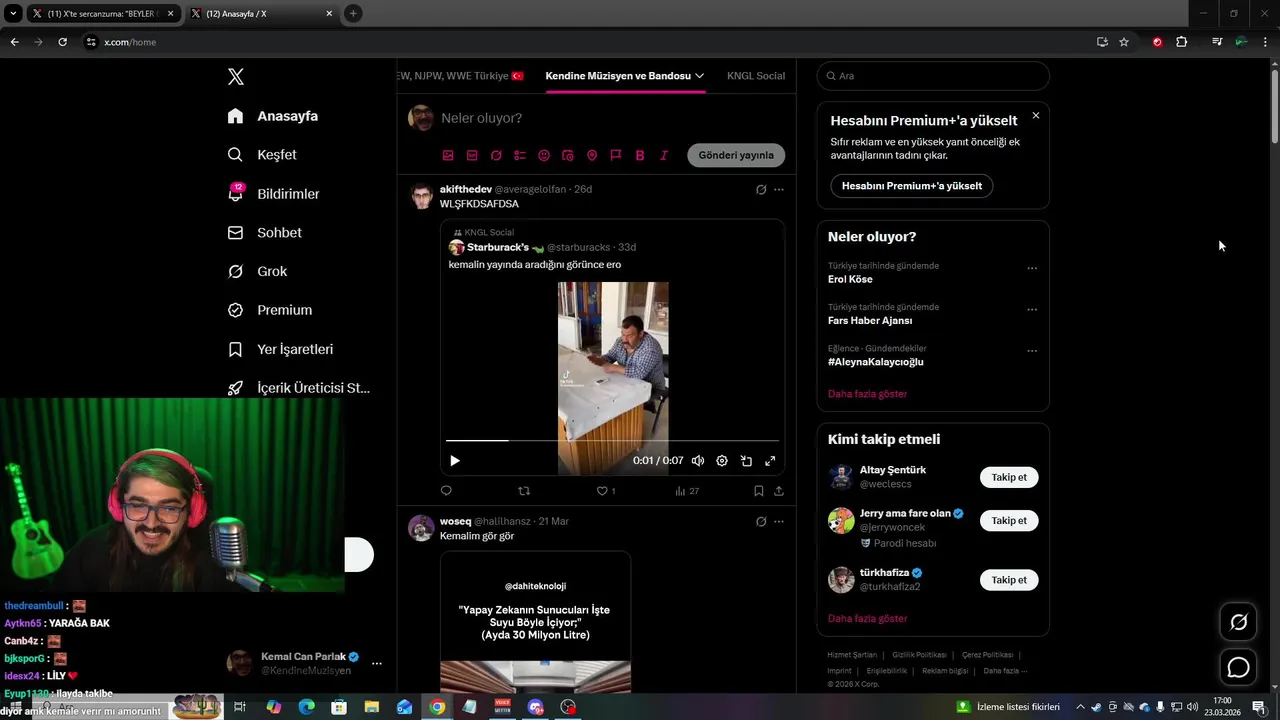Open video settings gear
Screen dimensions: 1280x720
[722, 461]
